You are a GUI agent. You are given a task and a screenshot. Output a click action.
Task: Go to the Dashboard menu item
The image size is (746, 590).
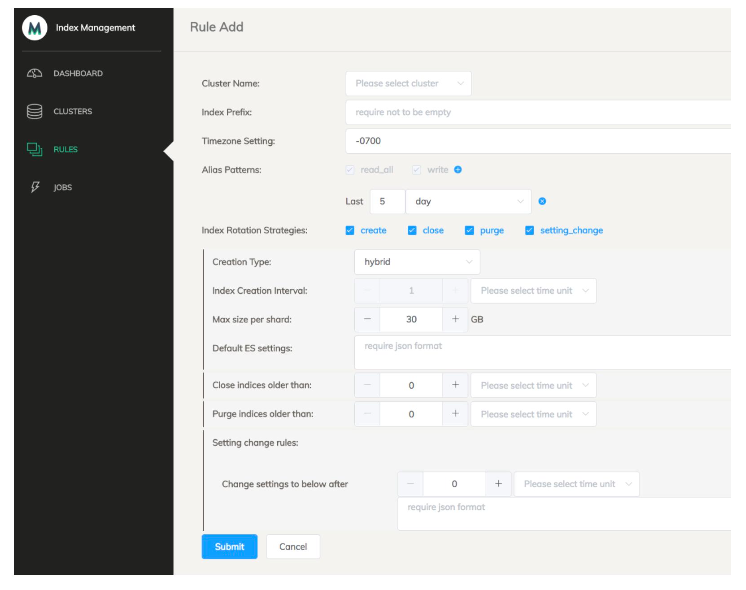[x=78, y=74]
